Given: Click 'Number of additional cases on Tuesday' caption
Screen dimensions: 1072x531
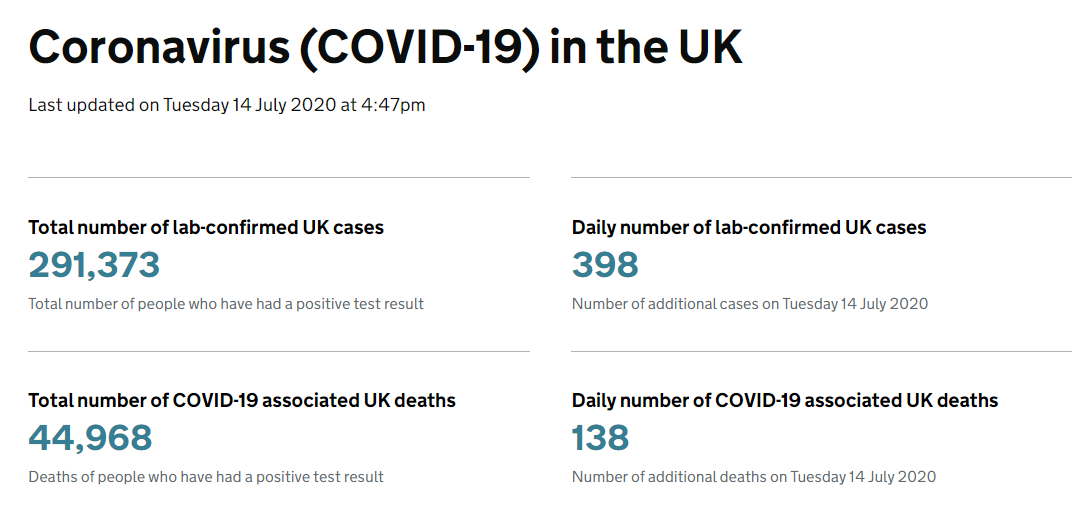Looking at the screenshot, I should click(750, 304).
